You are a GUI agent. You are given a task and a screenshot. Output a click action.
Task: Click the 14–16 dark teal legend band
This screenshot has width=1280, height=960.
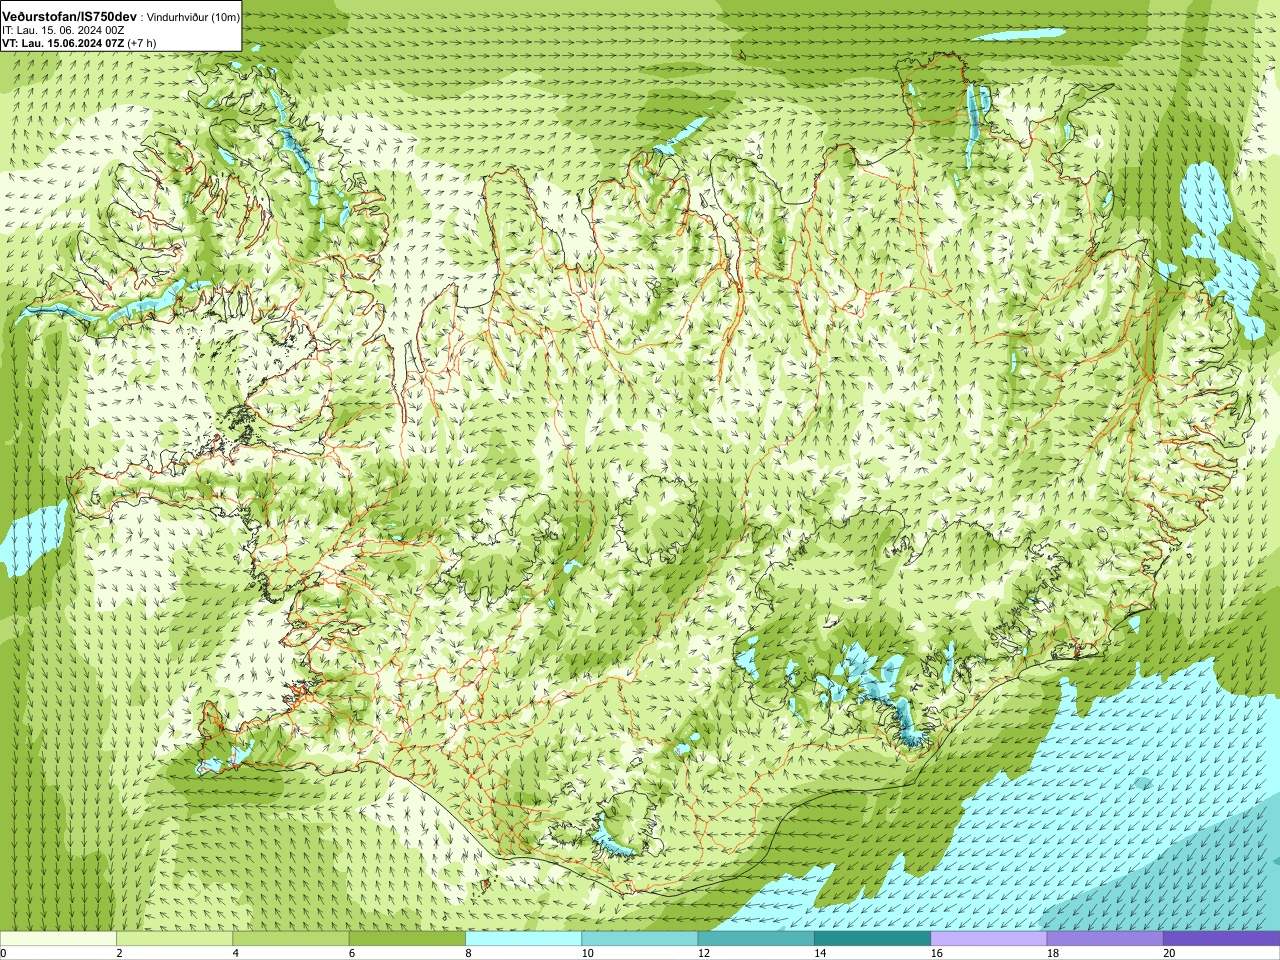(x=872, y=939)
